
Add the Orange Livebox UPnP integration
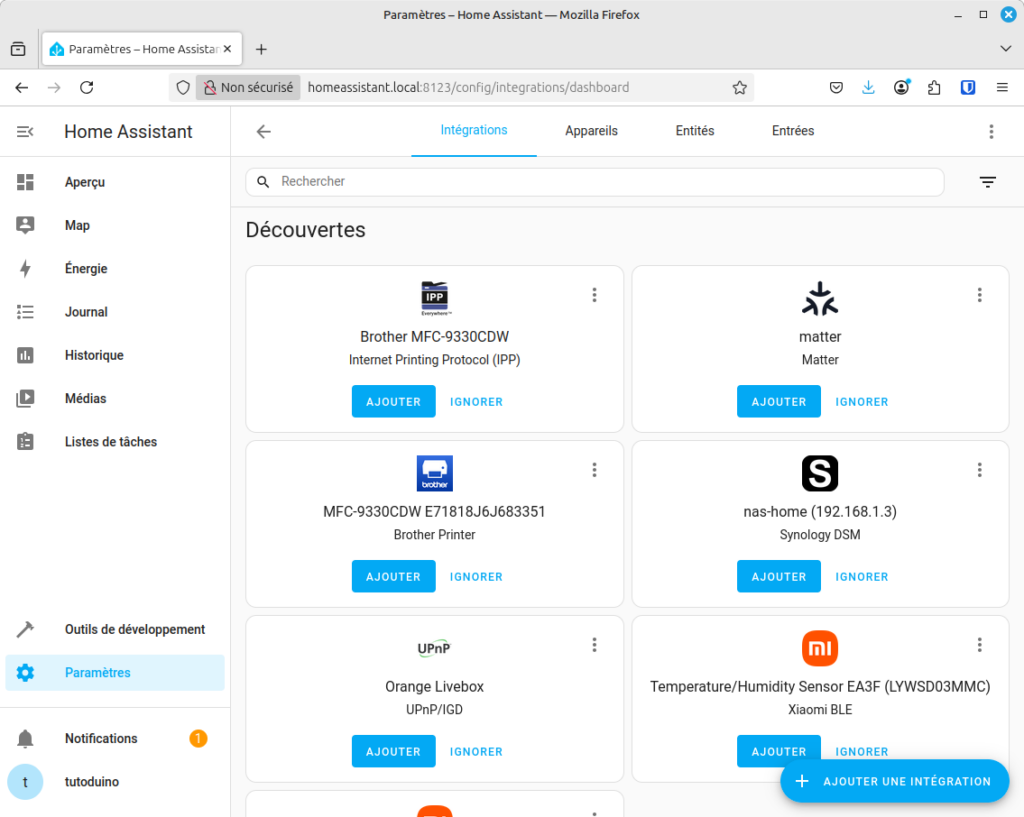coord(394,752)
